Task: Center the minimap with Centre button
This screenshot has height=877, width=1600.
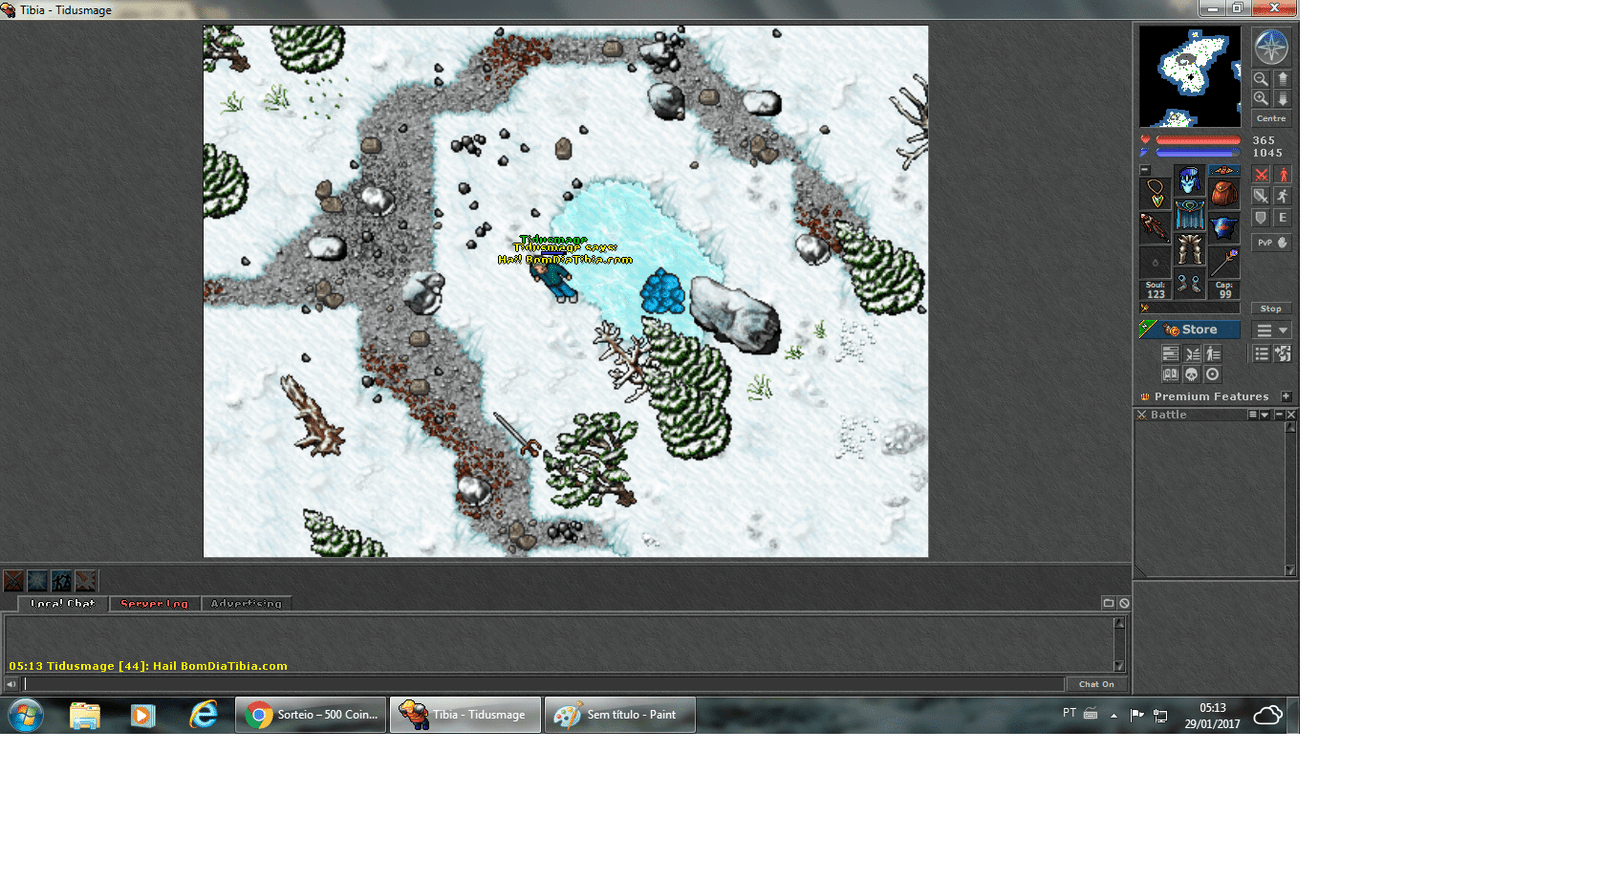Action: (1272, 118)
